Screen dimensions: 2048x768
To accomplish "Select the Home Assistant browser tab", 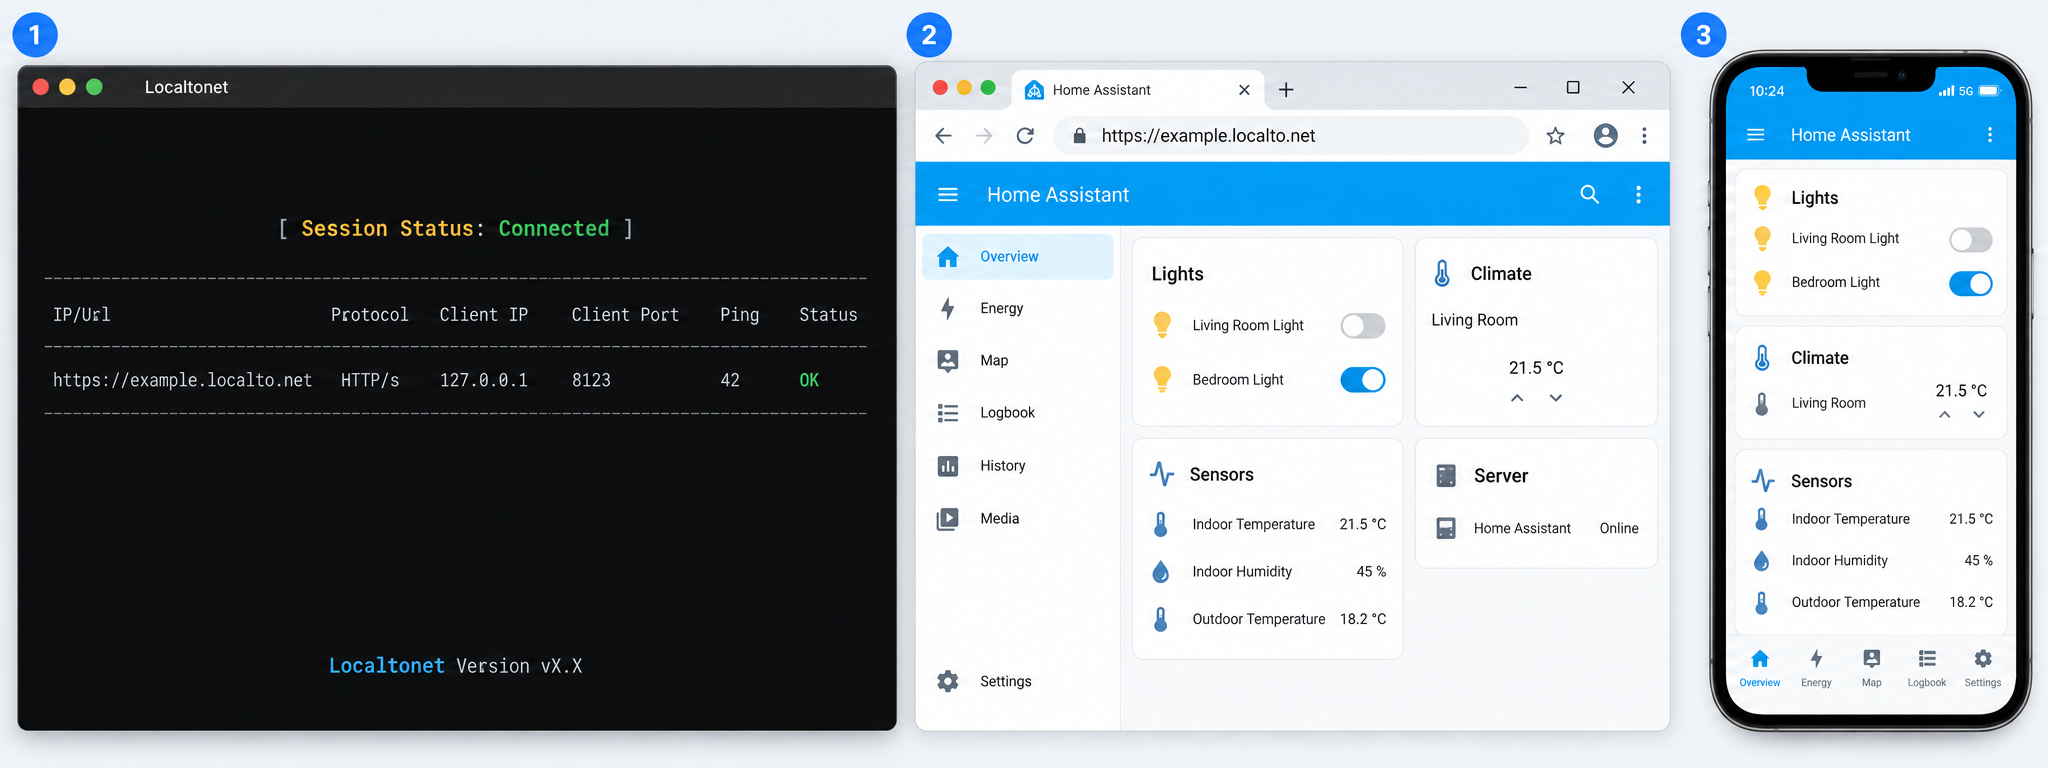I will 1137,90.
